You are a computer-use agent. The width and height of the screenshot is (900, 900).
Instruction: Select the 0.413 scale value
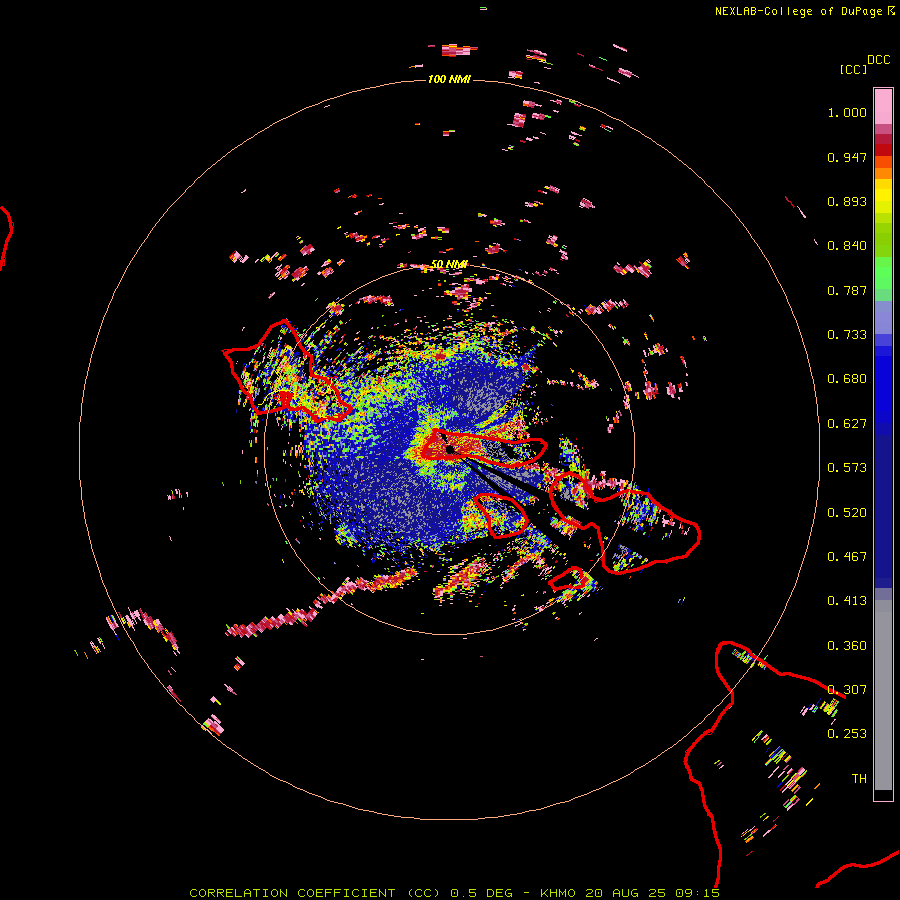847,601
